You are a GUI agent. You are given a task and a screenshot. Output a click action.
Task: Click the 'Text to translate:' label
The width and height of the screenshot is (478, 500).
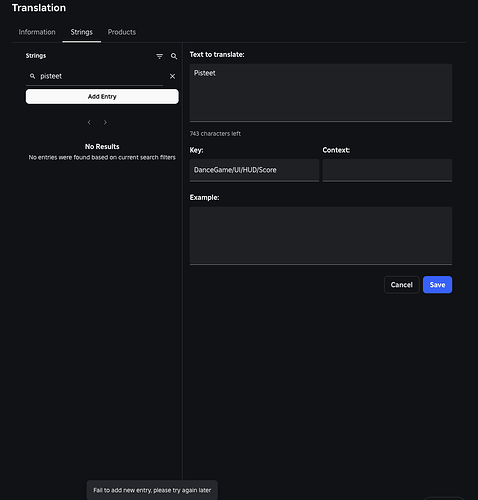coord(217,55)
